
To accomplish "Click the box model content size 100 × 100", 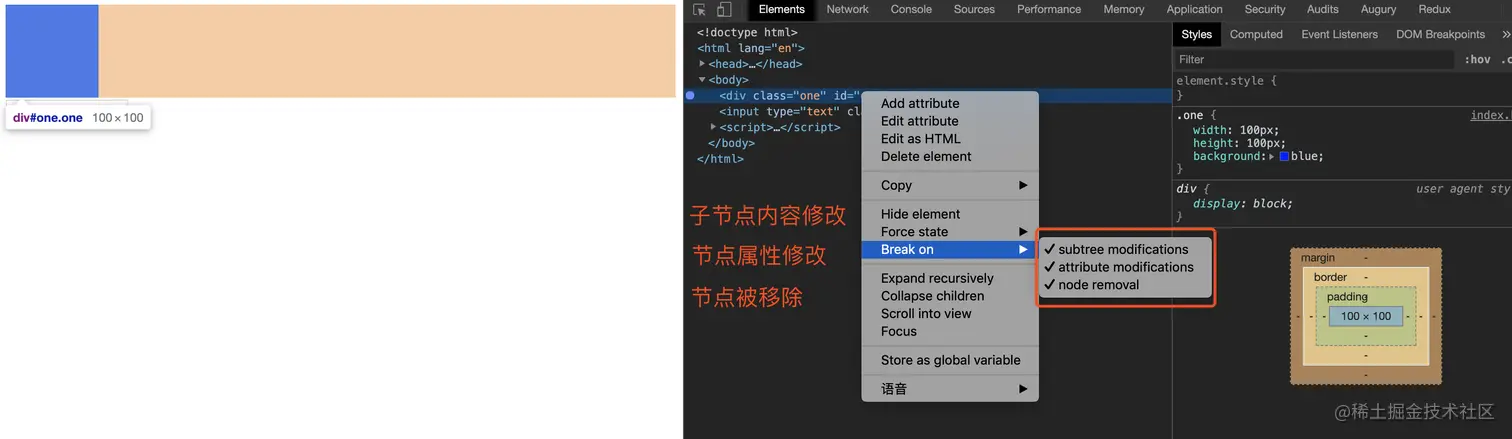I will click(1366, 316).
